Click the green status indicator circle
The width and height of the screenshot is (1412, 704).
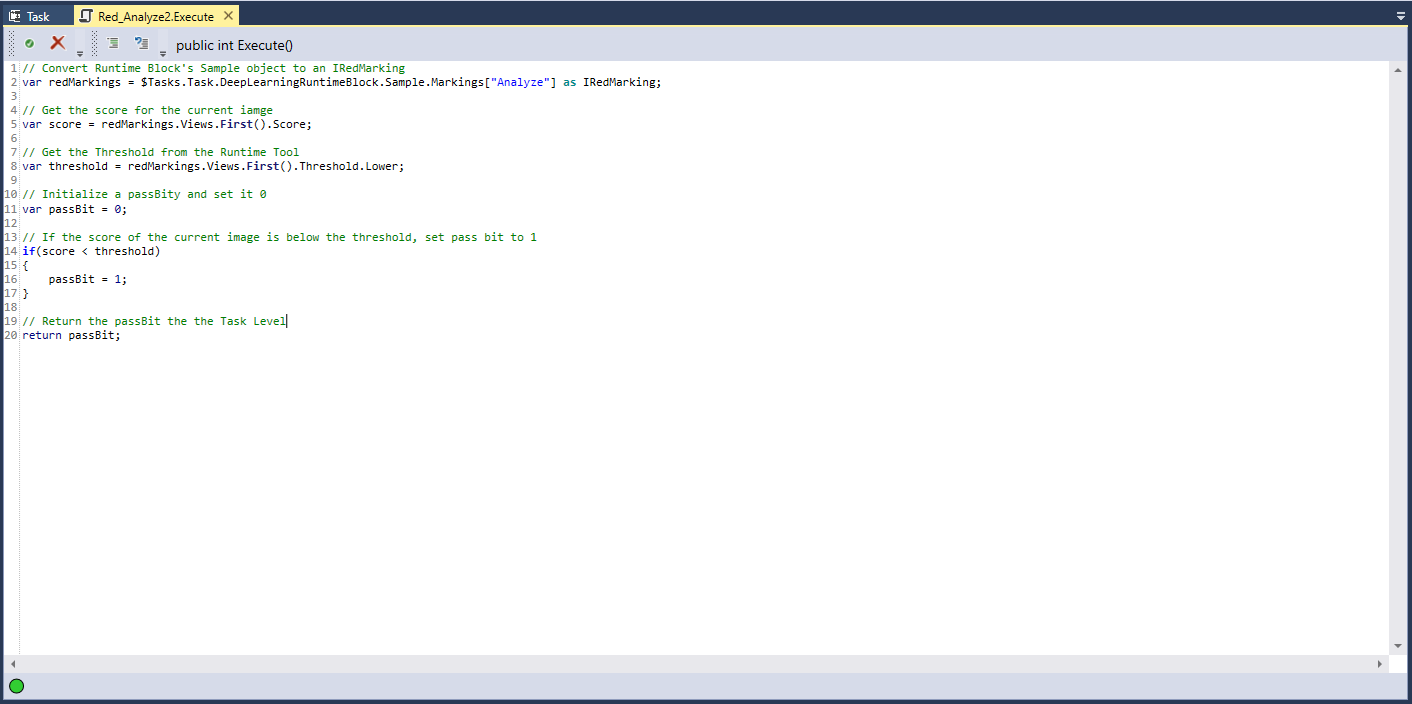17,686
